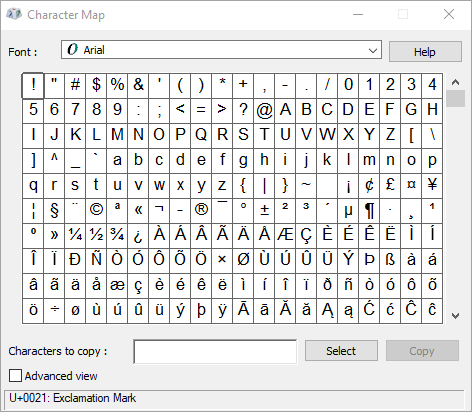Pick the pilcrow ¶ paragraph symbol
The image size is (472, 412).
pyautogui.click(x=369, y=211)
